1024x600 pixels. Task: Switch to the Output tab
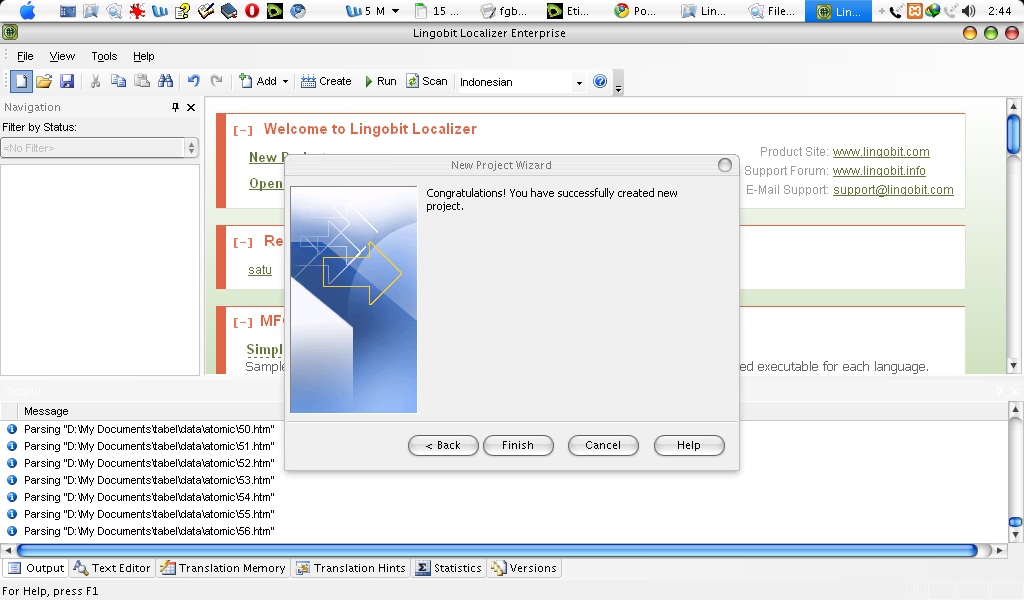pos(37,568)
